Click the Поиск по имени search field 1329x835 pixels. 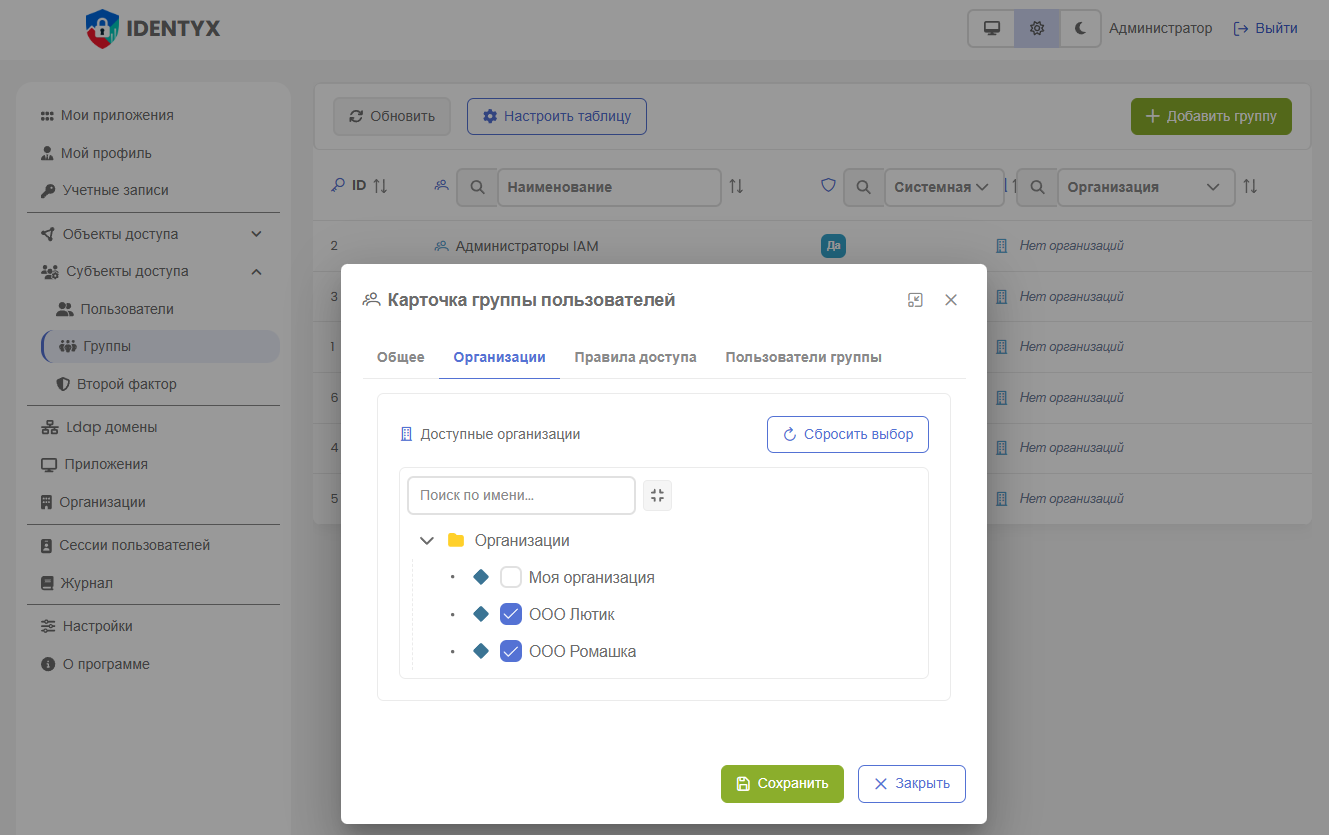521,495
